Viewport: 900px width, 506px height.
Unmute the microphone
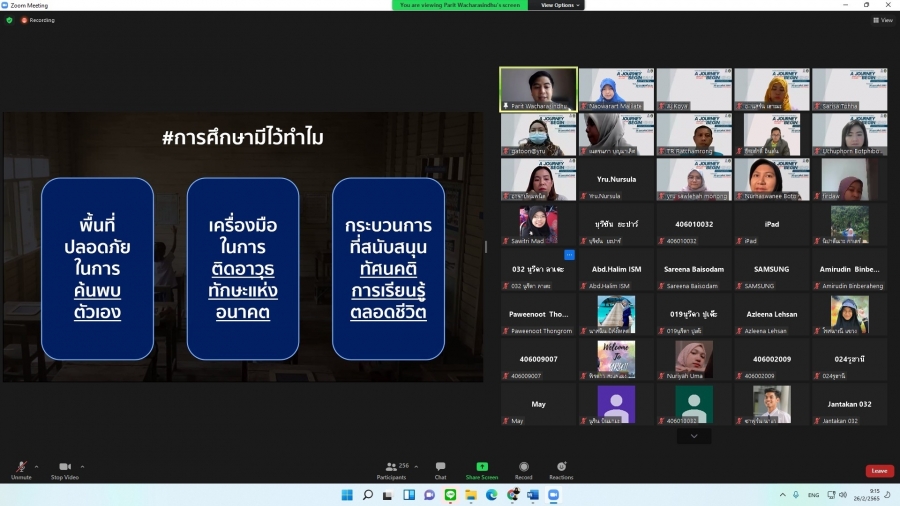(x=21, y=469)
